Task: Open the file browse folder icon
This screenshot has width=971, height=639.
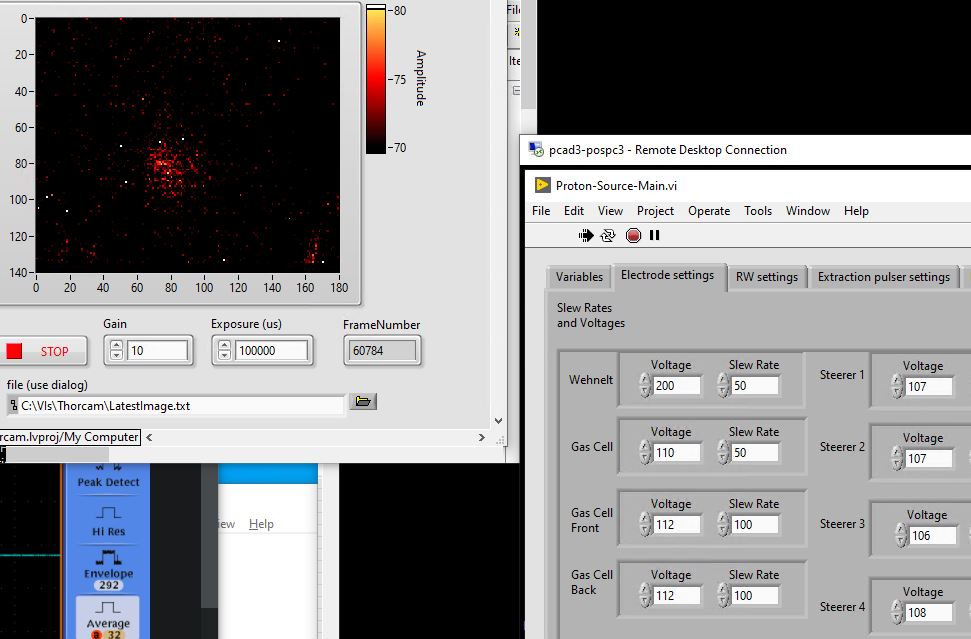Action: pyautogui.click(x=363, y=402)
